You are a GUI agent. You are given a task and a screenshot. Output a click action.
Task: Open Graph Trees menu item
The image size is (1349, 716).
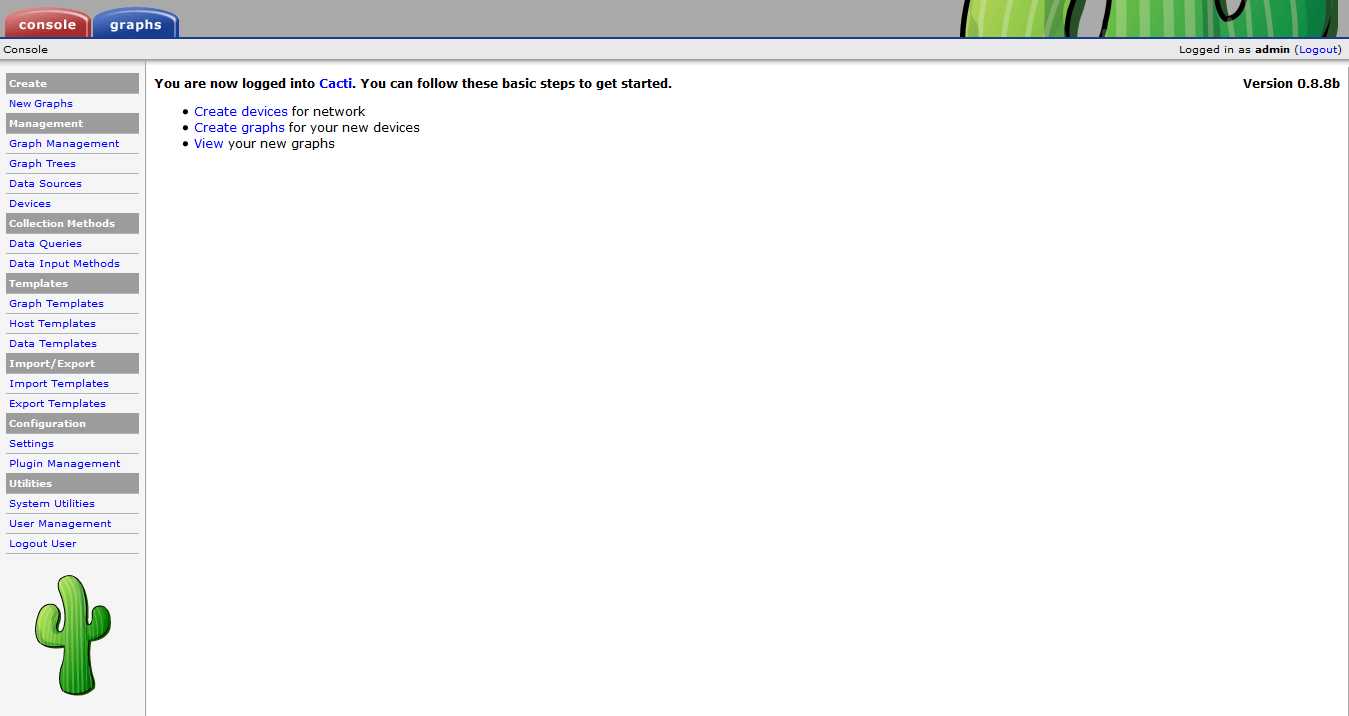pyautogui.click(x=42, y=164)
